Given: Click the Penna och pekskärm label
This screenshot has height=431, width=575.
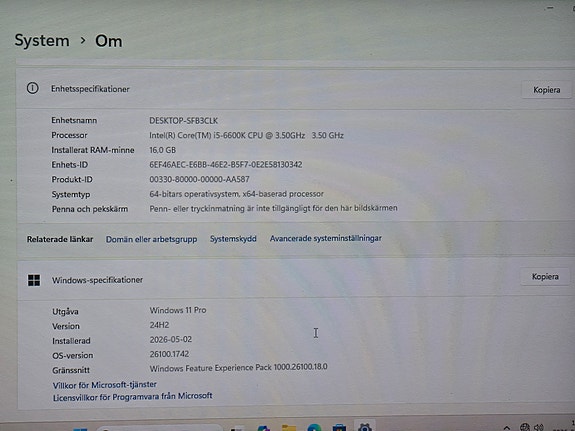Looking at the screenshot, I should [x=90, y=209].
